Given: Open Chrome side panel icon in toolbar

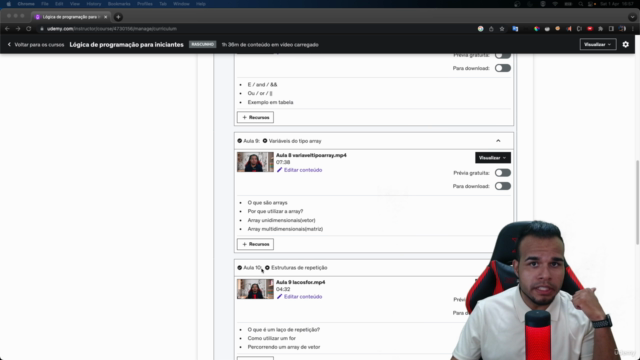Looking at the screenshot, I should tap(611, 29).
